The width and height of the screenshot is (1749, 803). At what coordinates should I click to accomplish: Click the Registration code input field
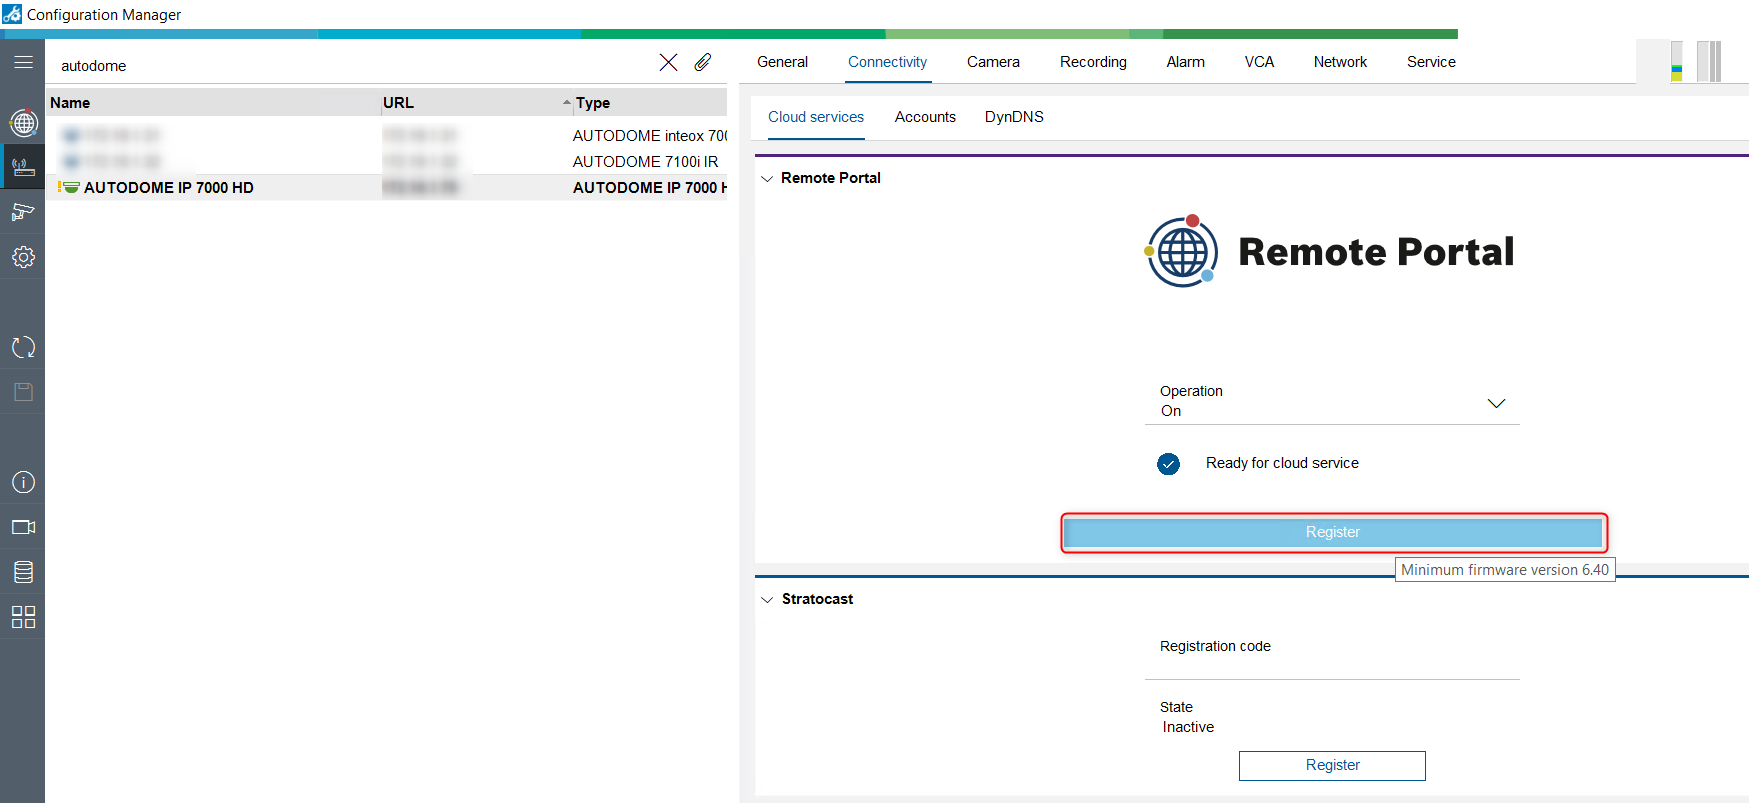1331,666
